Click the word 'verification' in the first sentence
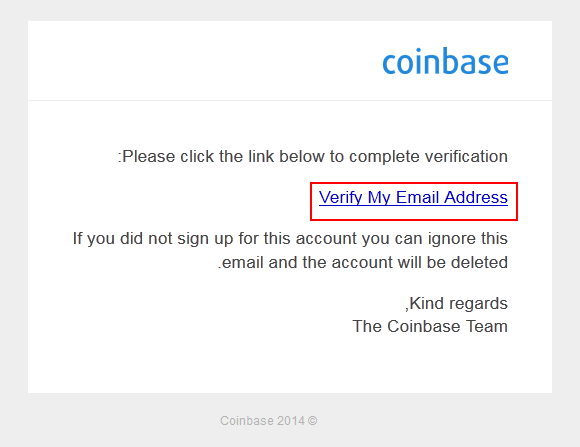 click(466, 157)
